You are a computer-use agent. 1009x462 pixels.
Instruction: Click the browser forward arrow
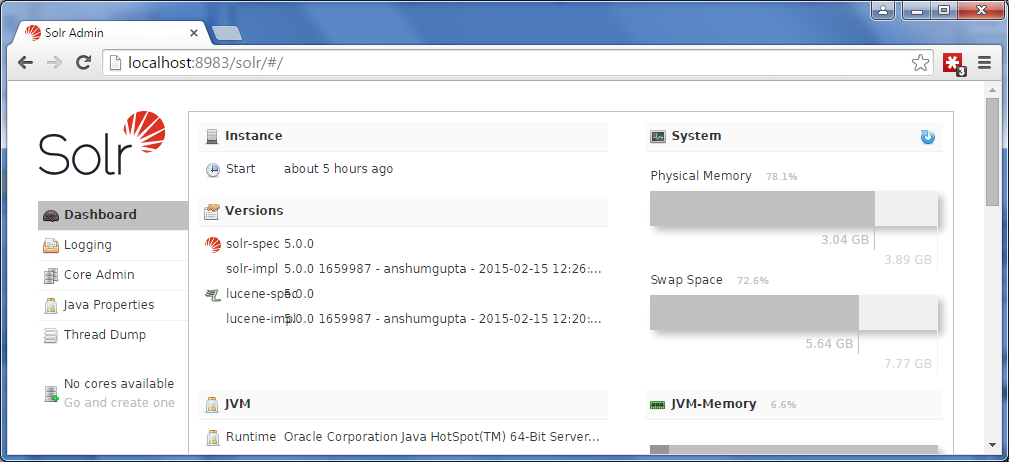coord(55,62)
